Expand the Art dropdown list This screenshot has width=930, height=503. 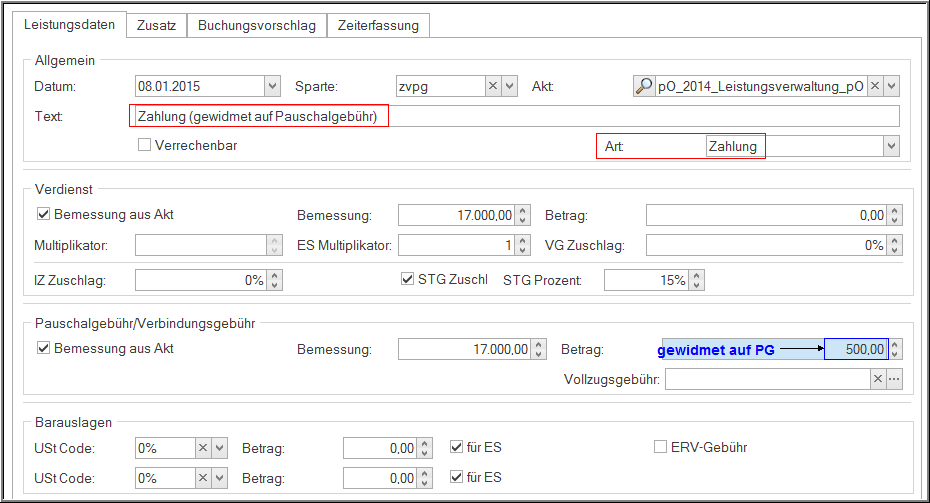(890, 147)
